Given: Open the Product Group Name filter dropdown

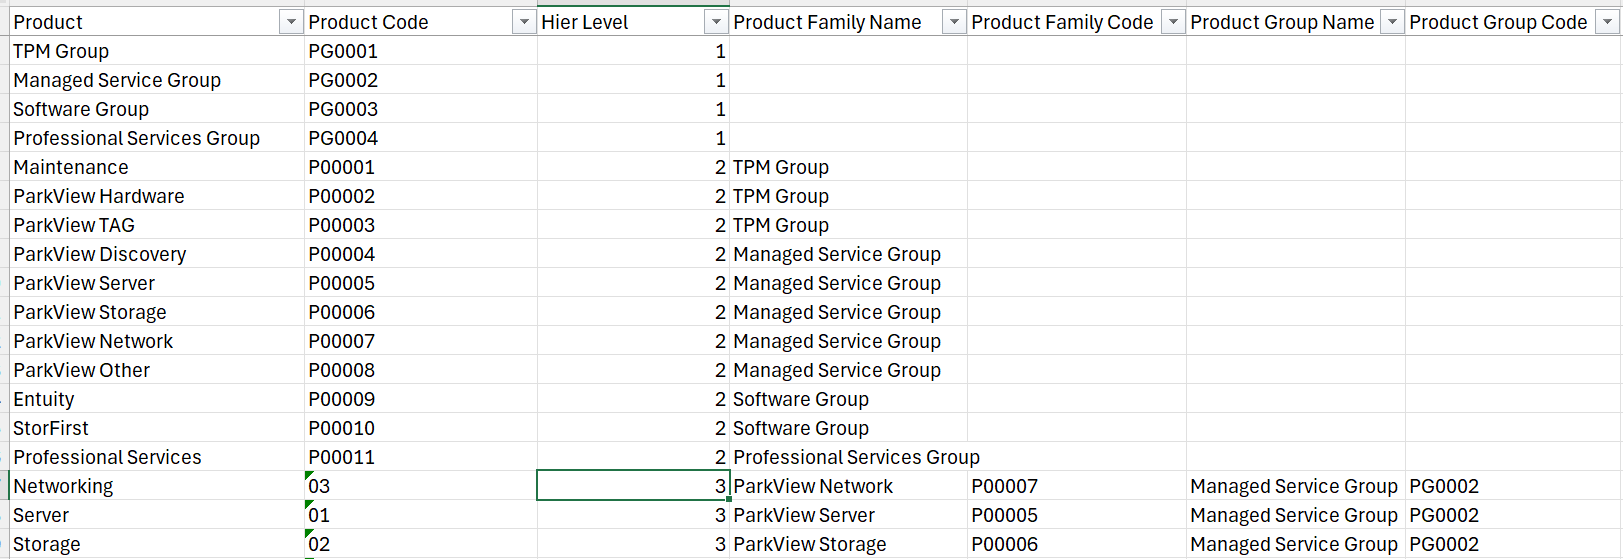Looking at the screenshot, I should [1392, 22].
